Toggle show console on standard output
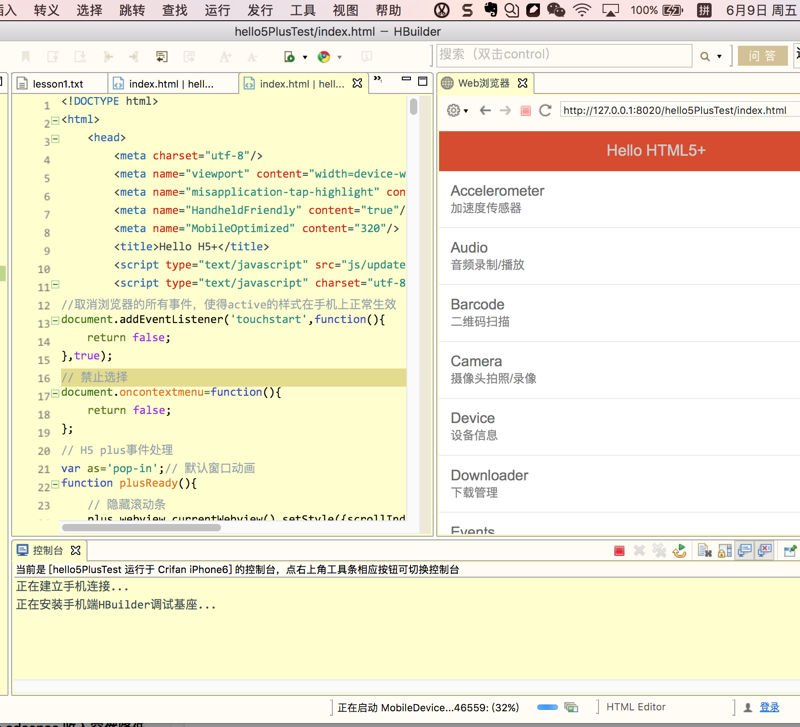Image resolution: width=800 pixels, height=727 pixels. point(745,551)
